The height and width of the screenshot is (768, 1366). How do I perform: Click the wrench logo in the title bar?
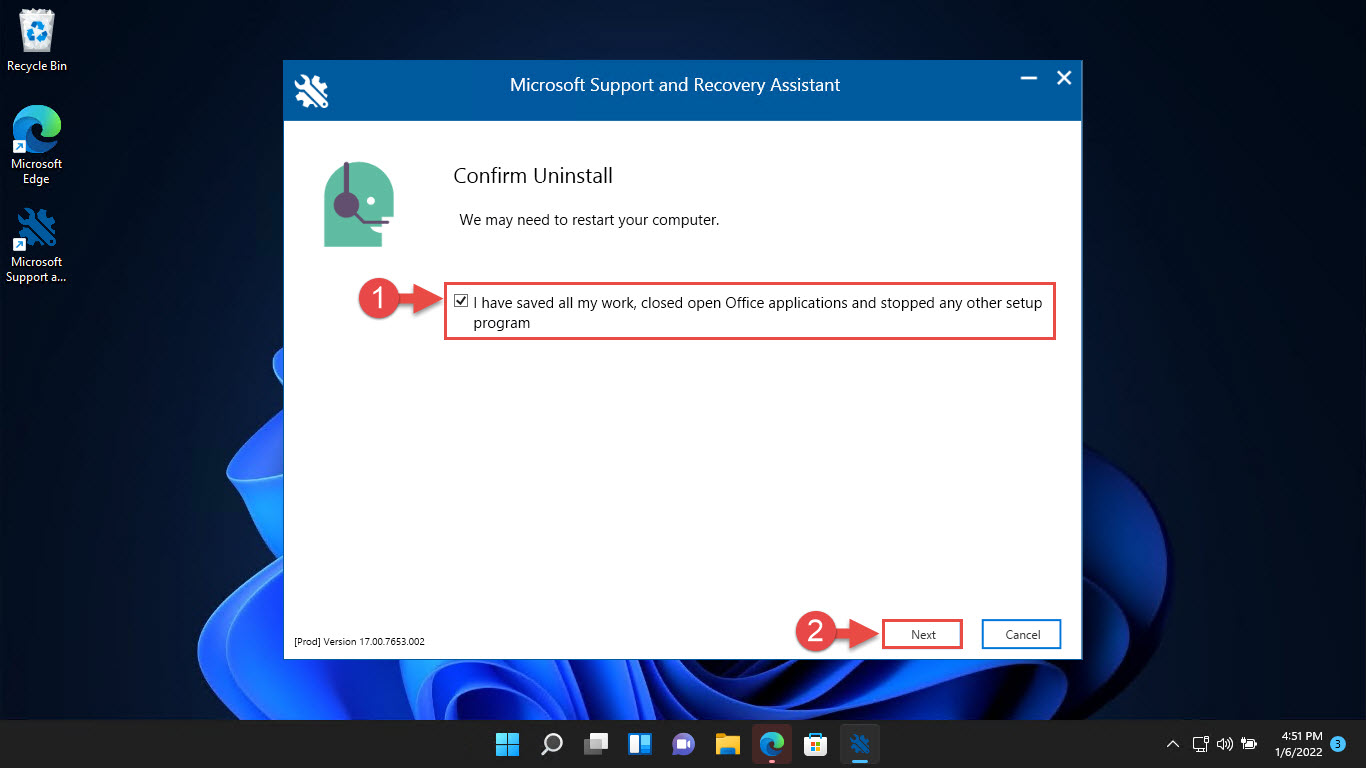312,91
